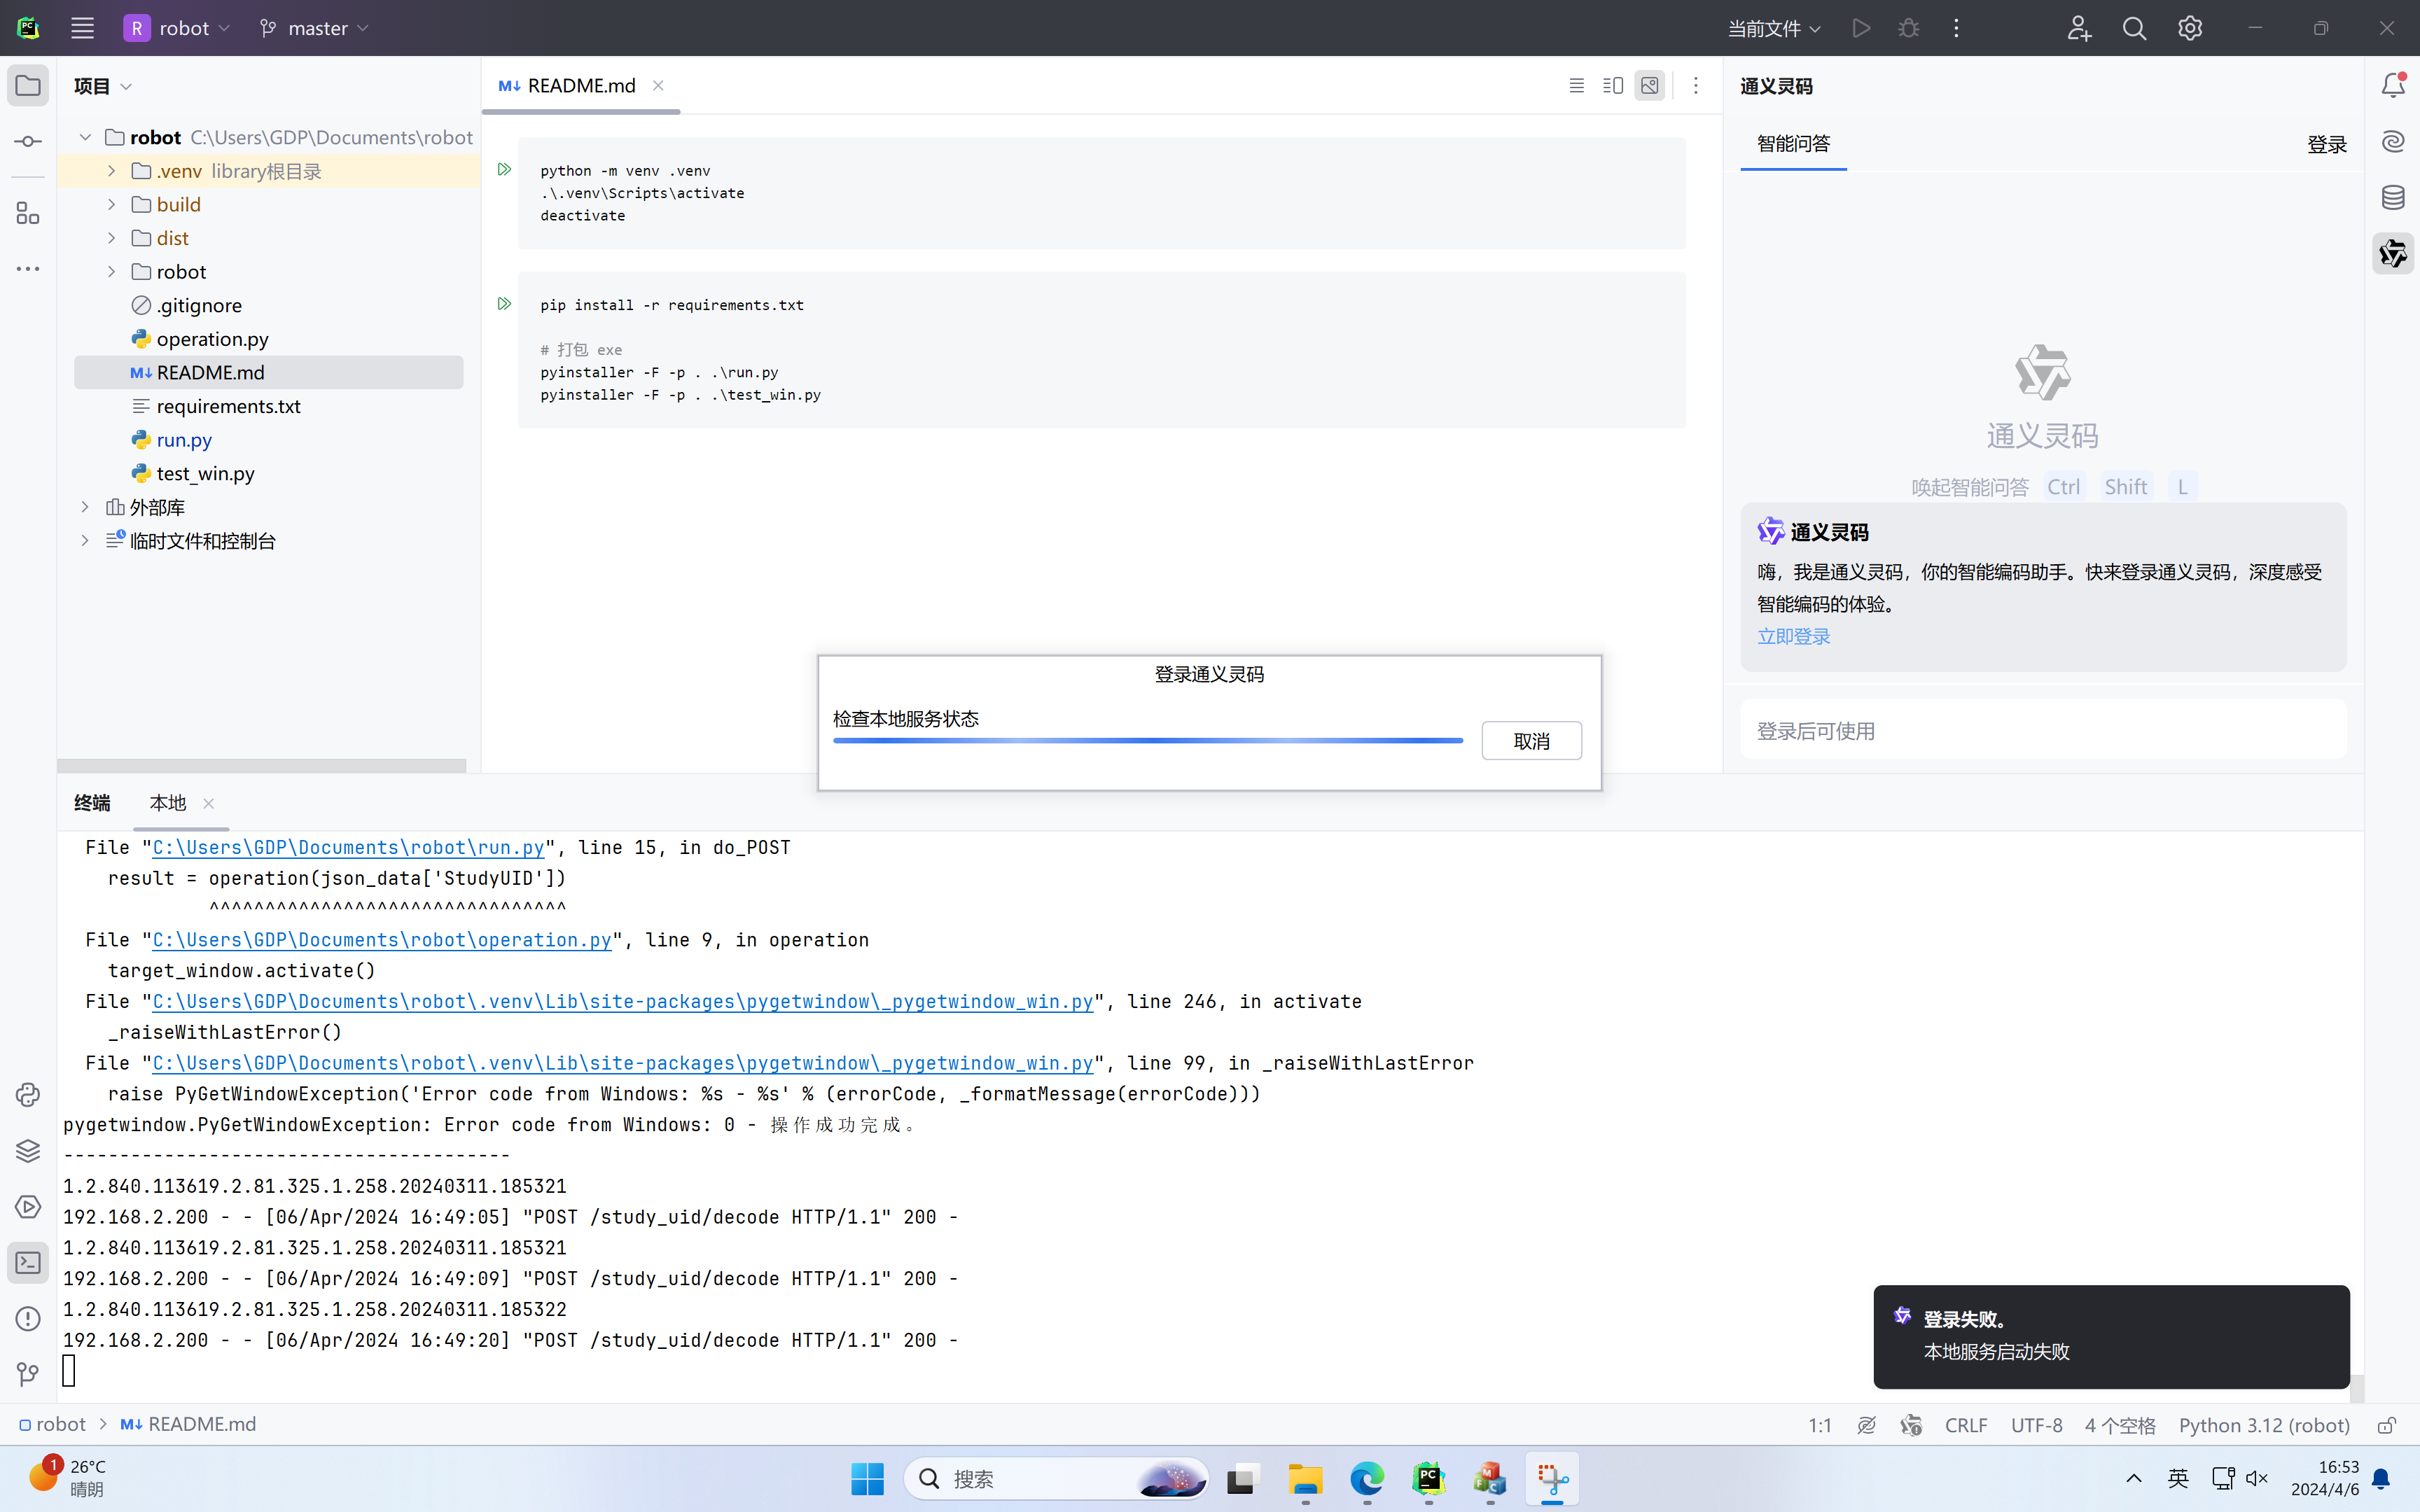Toggle Tongyi Lingma status bar icon
Viewport: 2420px width, 1512px height.
click(x=1911, y=1425)
